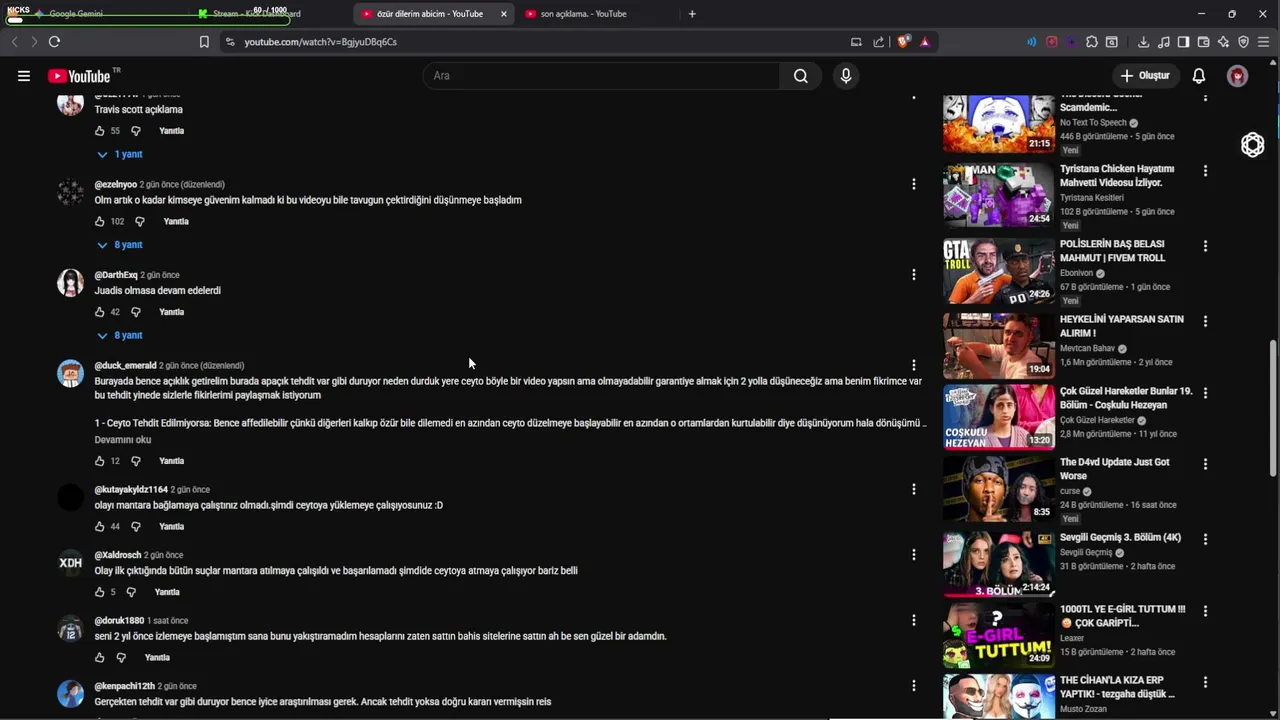The height and width of the screenshot is (720, 1280).
Task: Open a new browser tab
Action: [x=692, y=14]
